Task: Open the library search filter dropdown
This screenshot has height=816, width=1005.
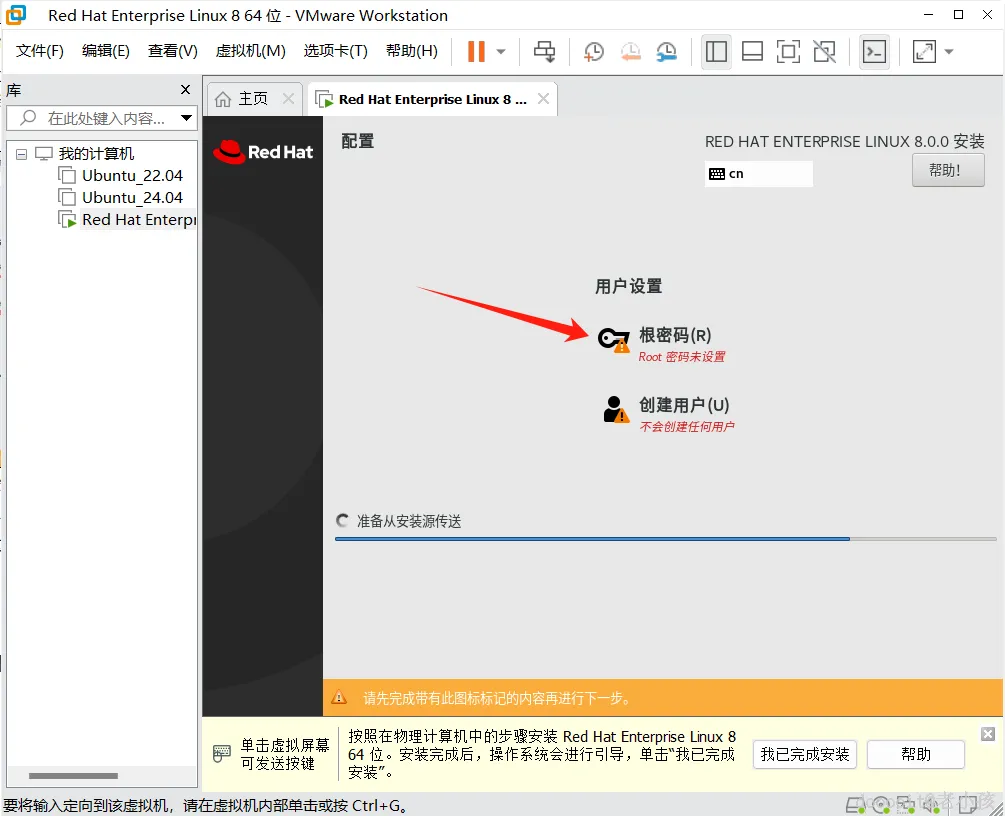Action: 186,118
